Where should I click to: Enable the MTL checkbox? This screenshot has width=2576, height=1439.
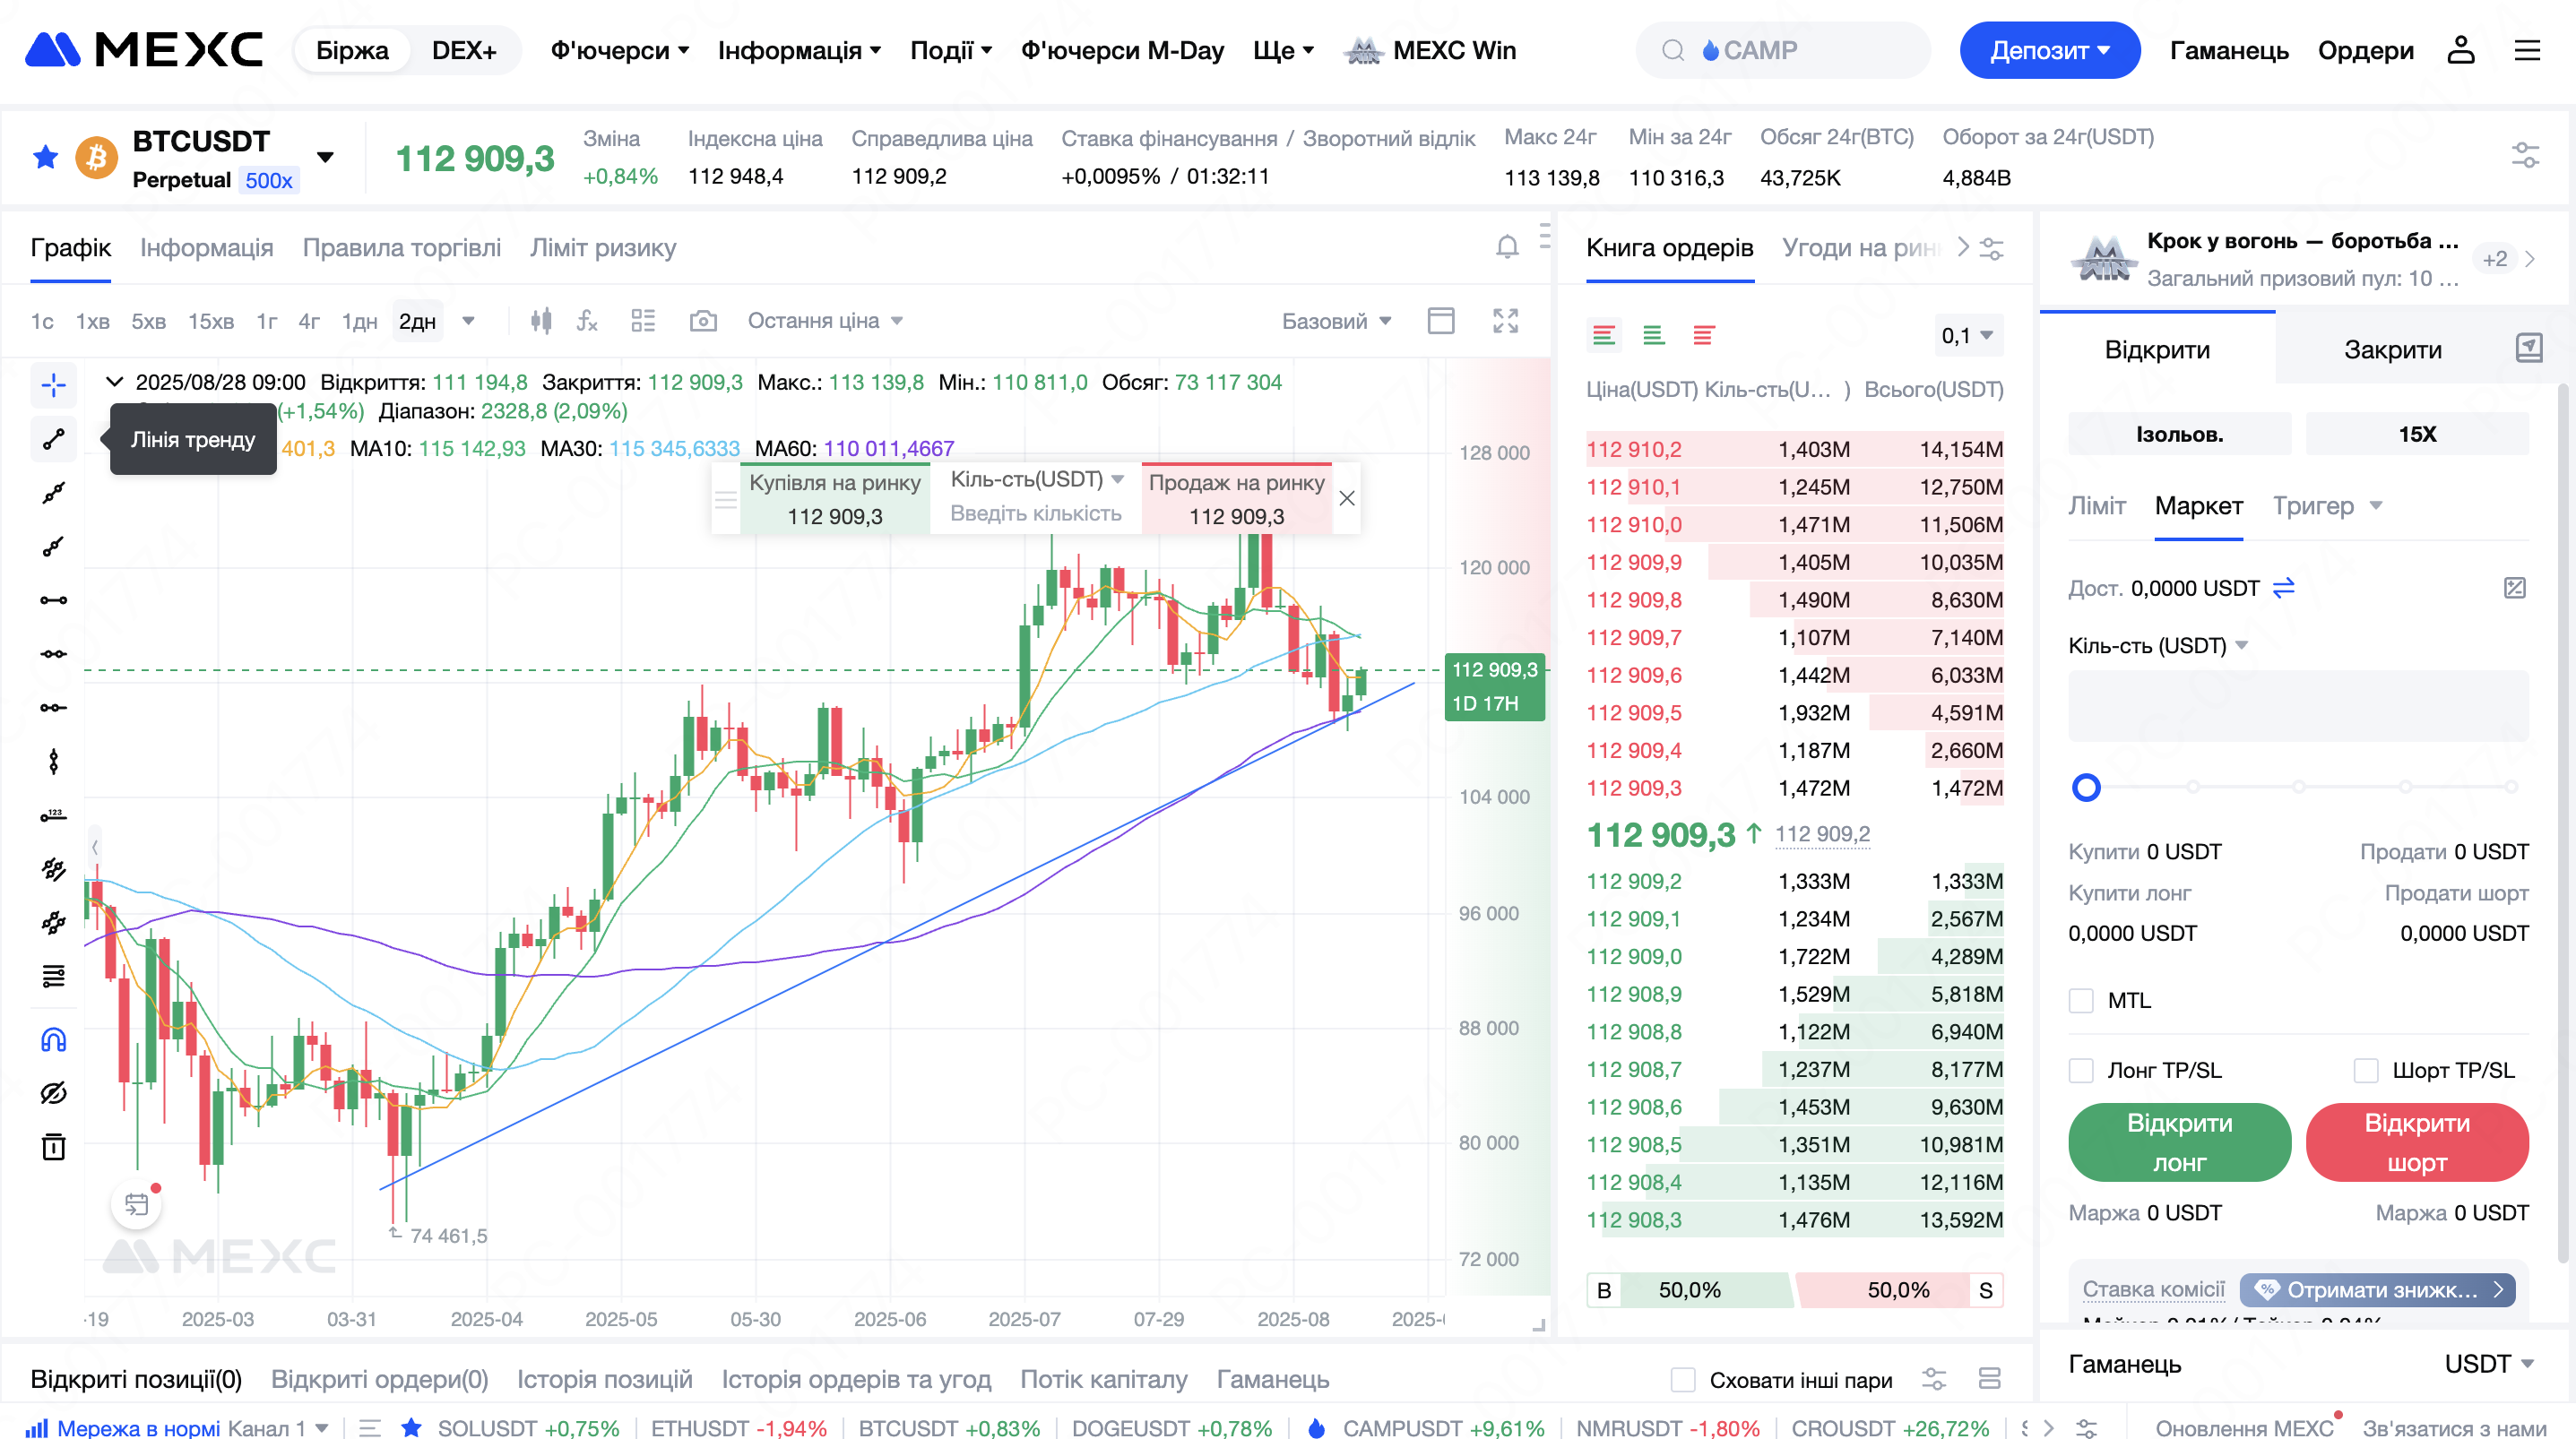click(x=2081, y=1000)
